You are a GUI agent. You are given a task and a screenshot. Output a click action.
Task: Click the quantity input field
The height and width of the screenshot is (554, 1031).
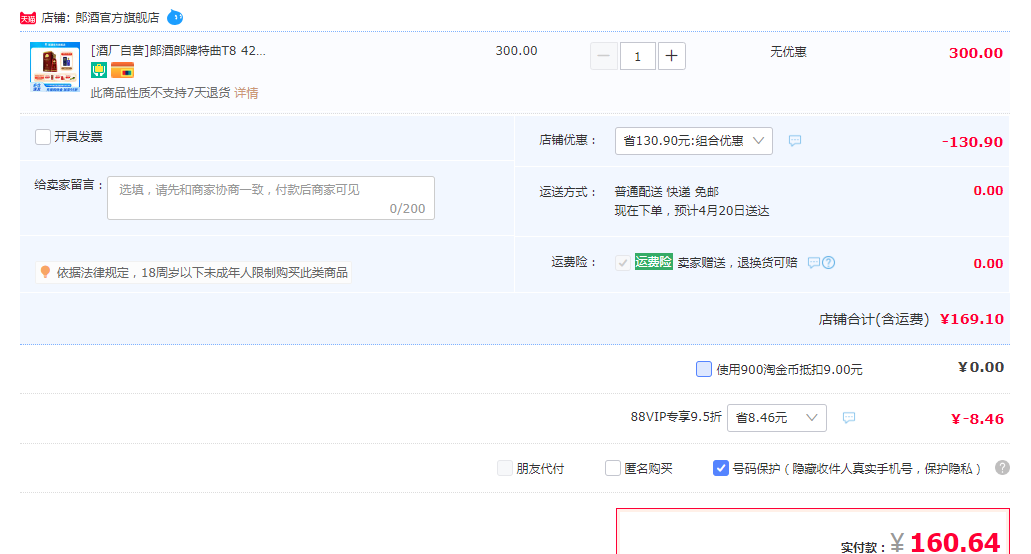coord(637,56)
